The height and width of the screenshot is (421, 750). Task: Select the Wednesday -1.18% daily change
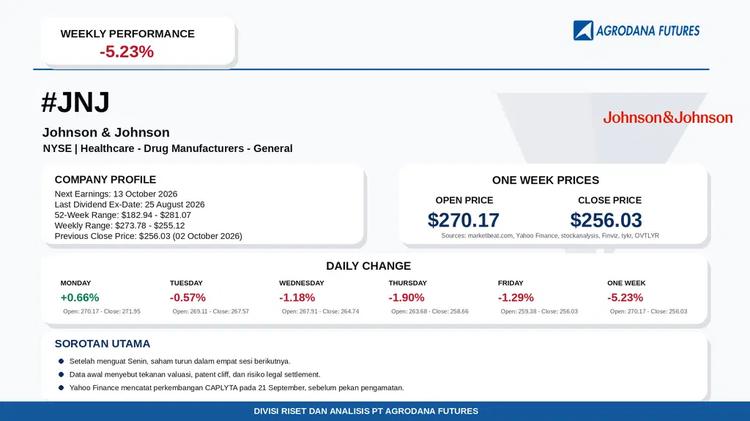[297, 298]
